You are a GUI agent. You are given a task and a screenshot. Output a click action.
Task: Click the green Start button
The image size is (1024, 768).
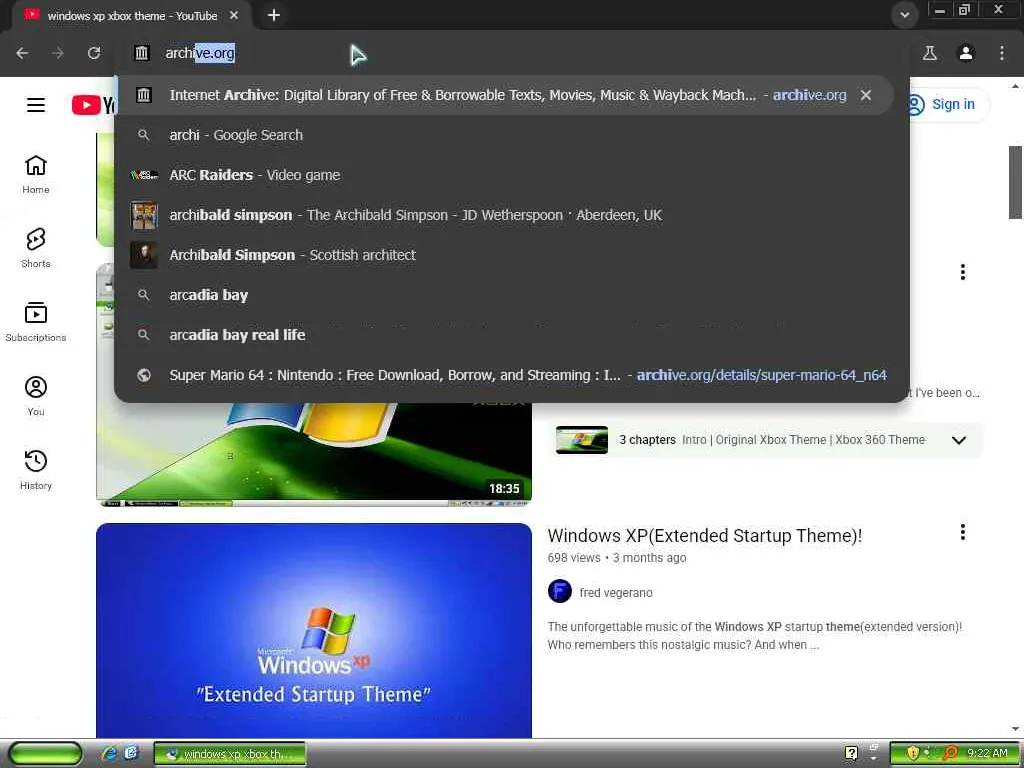point(46,754)
